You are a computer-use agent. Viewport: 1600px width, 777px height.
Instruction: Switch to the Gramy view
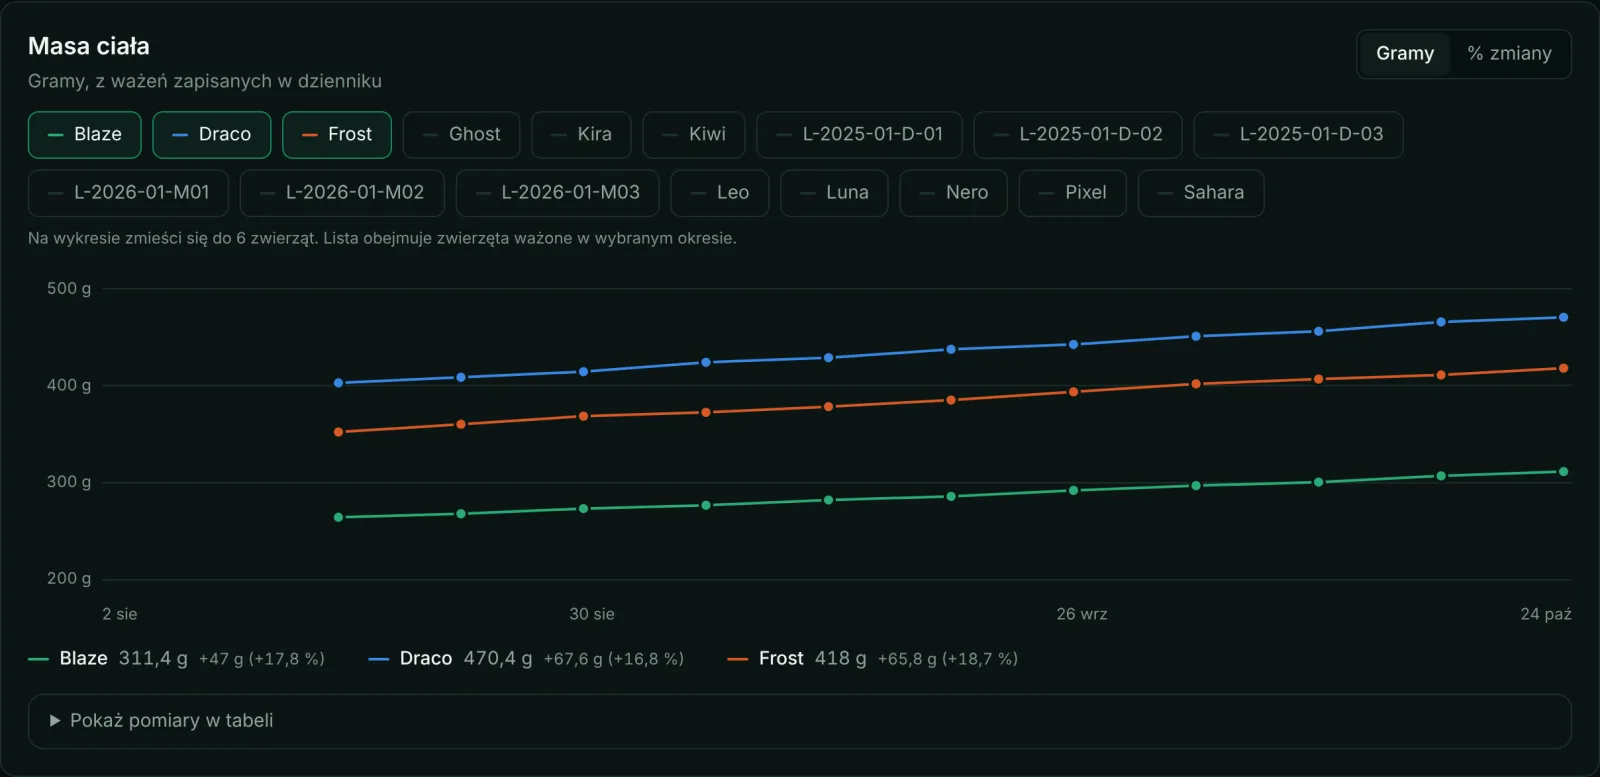pyautogui.click(x=1405, y=54)
